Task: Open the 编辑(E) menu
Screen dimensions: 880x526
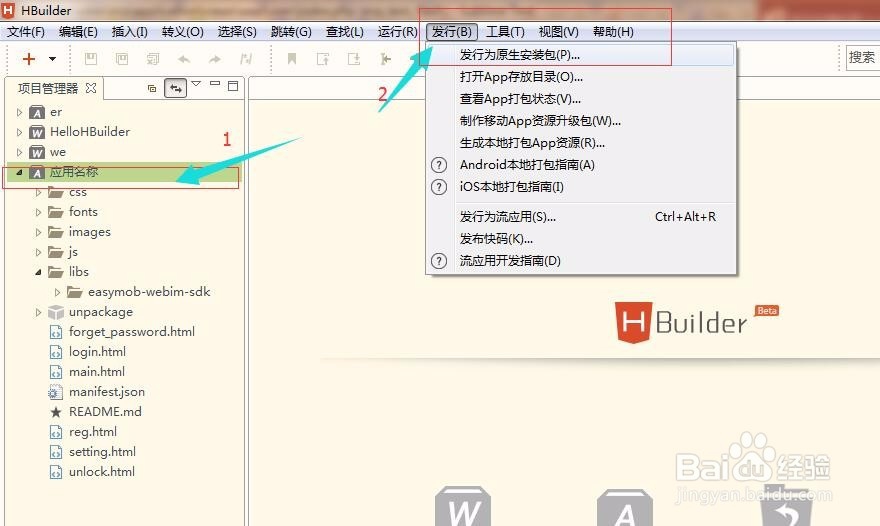Action: 78,32
